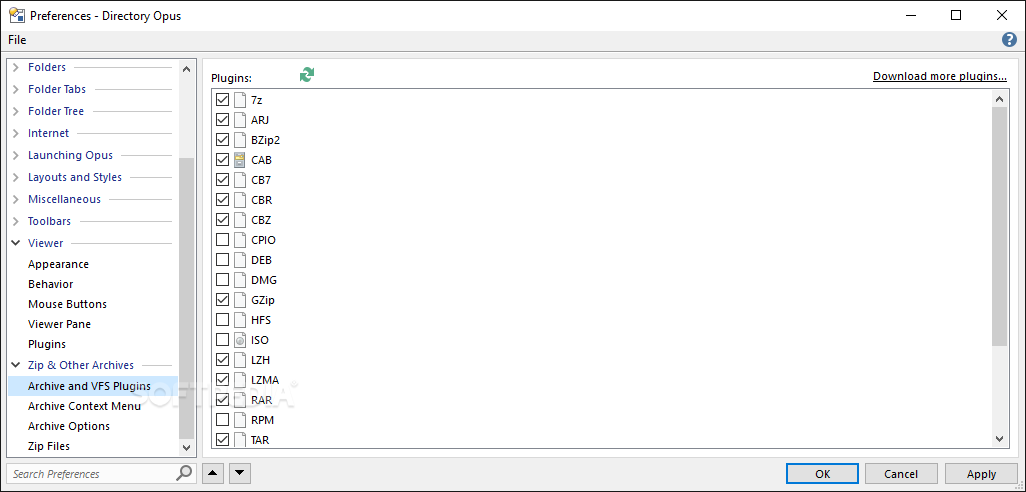Screen dimensions: 1026x492
Task: Collapse the Viewer category arrow
Action: tap(16, 243)
